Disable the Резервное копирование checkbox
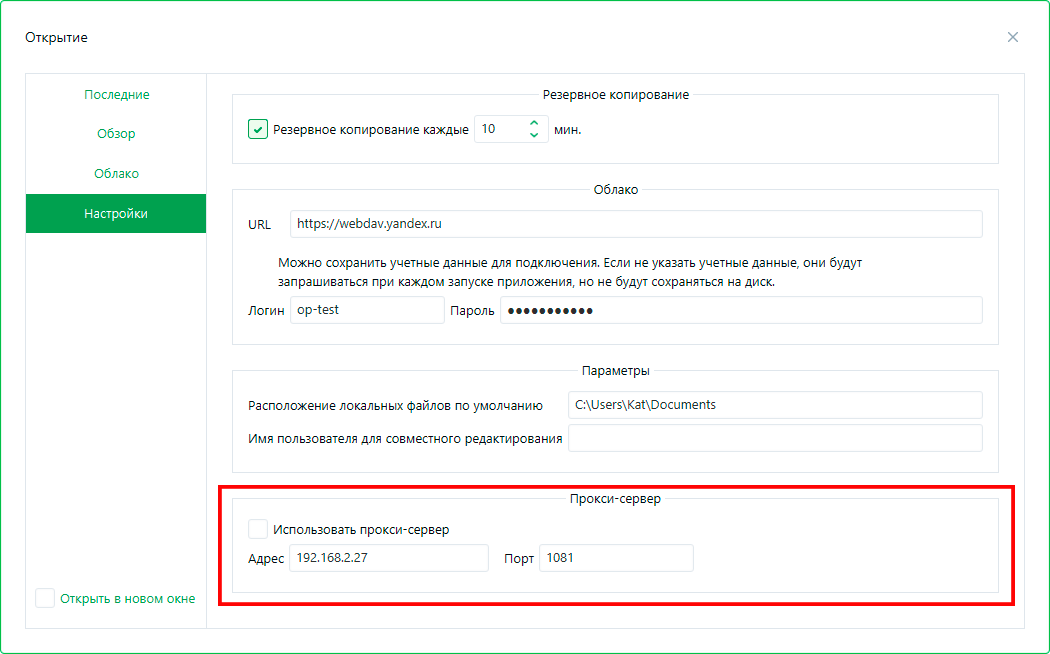1050x654 pixels. click(258, 129)
